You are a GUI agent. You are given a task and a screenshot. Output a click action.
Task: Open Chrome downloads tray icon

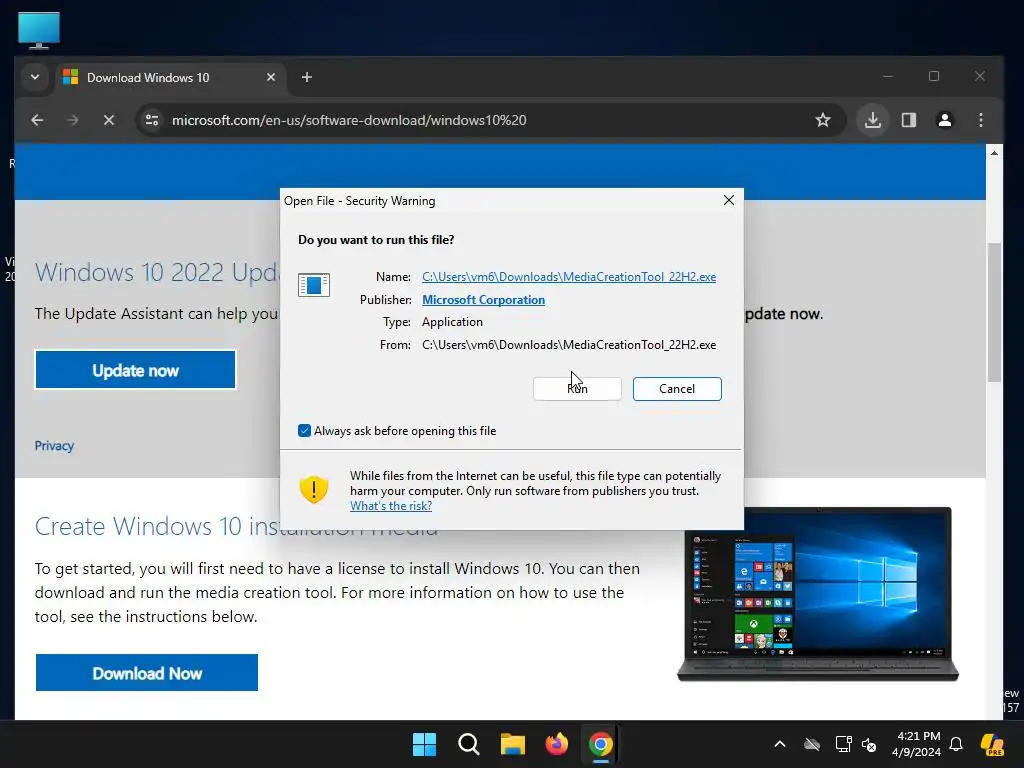click(872, 120)
